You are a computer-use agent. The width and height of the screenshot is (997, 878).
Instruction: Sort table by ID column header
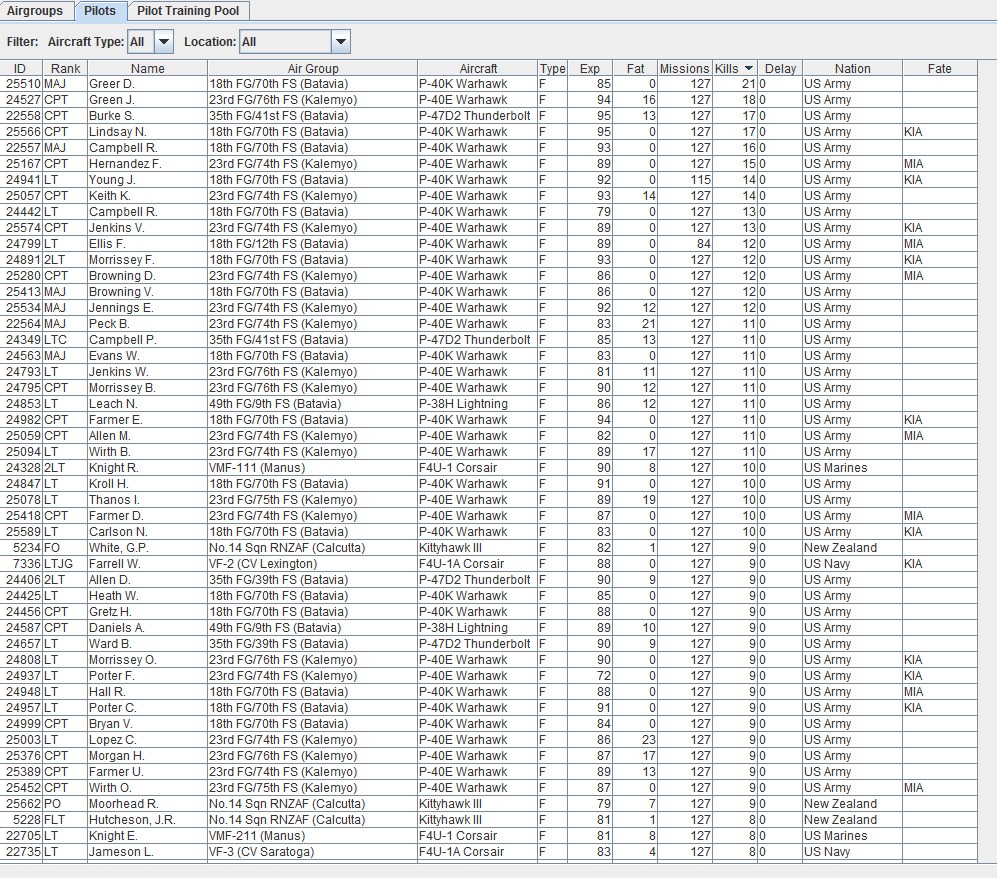20,69
